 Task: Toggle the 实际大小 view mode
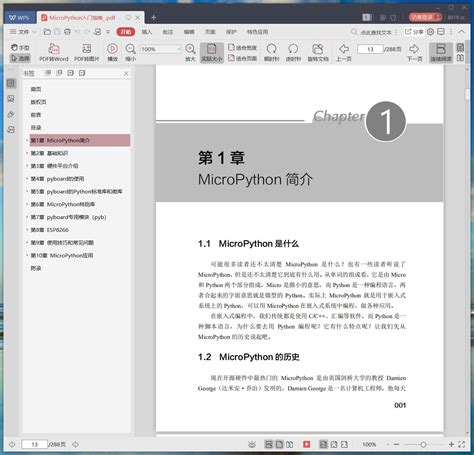click(212, 52)
